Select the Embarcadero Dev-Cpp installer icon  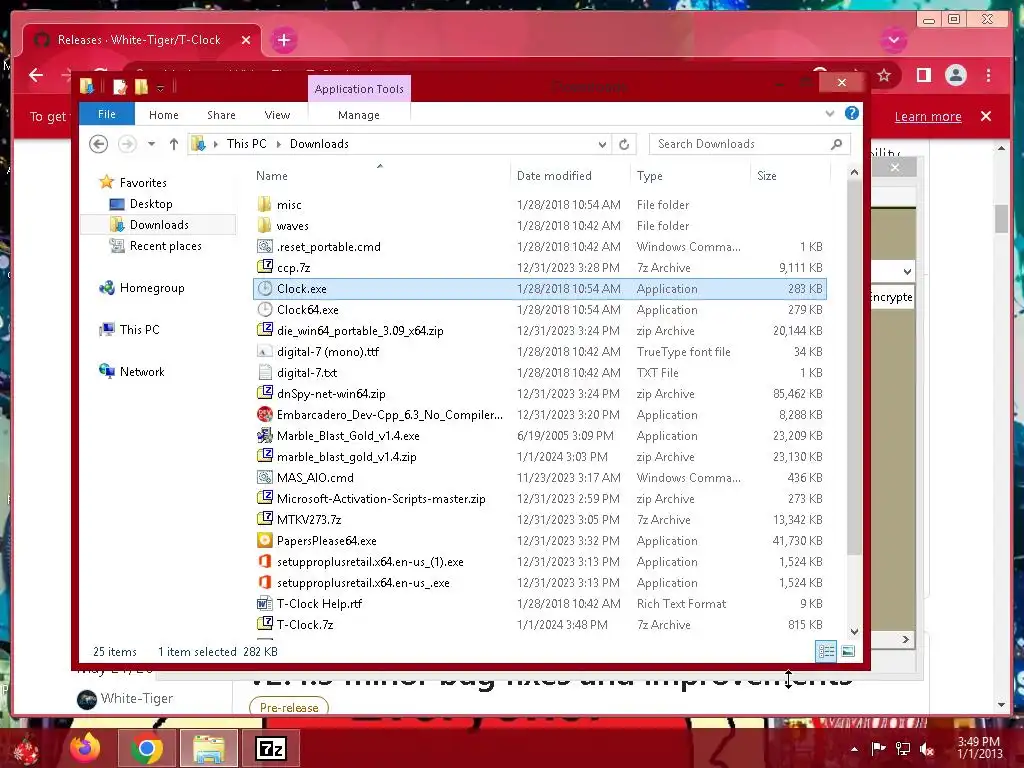pos(264,414)
